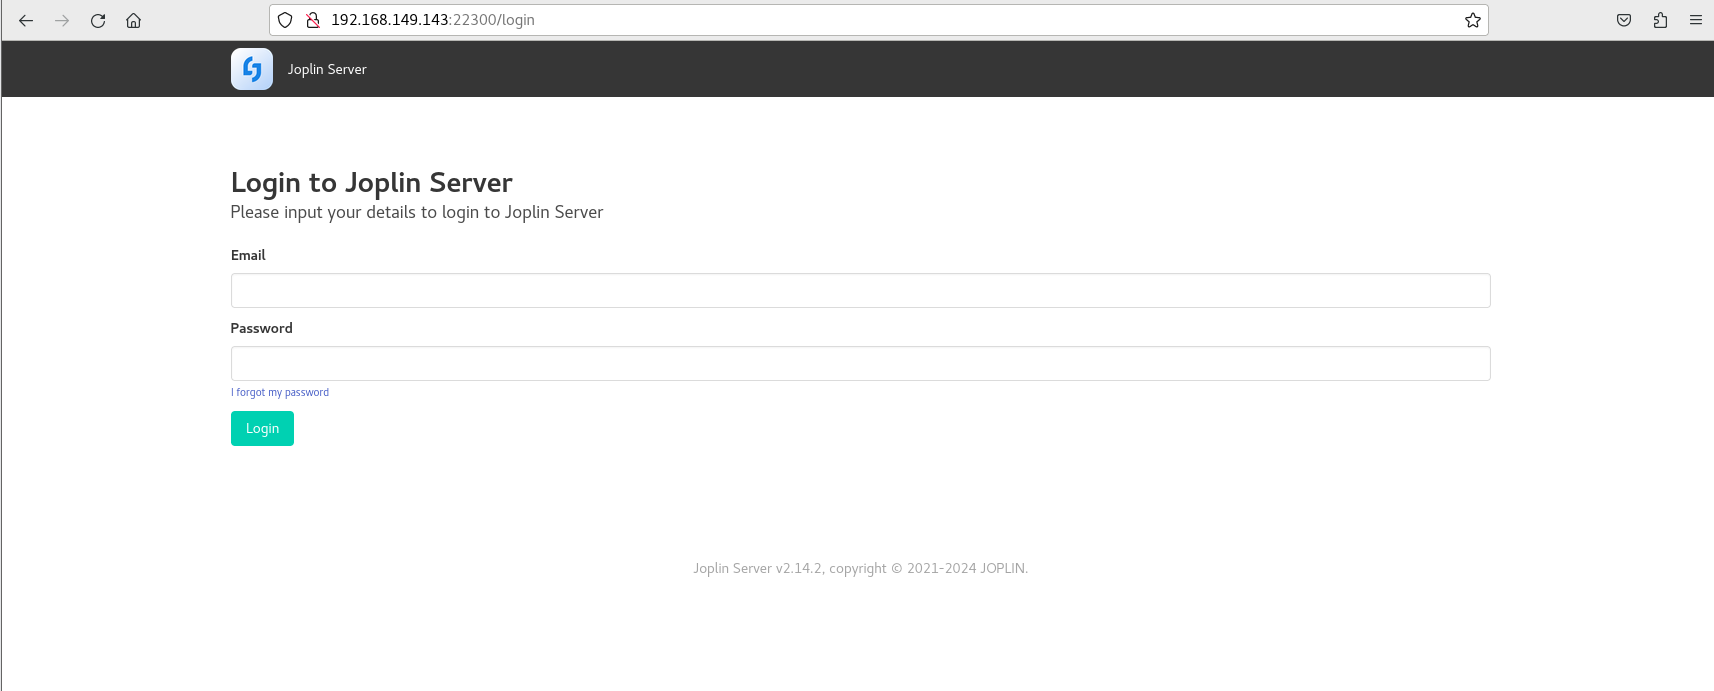Click the Joplin logo icon
This screenshot has width=1714, height=691.
click(252, 69)
